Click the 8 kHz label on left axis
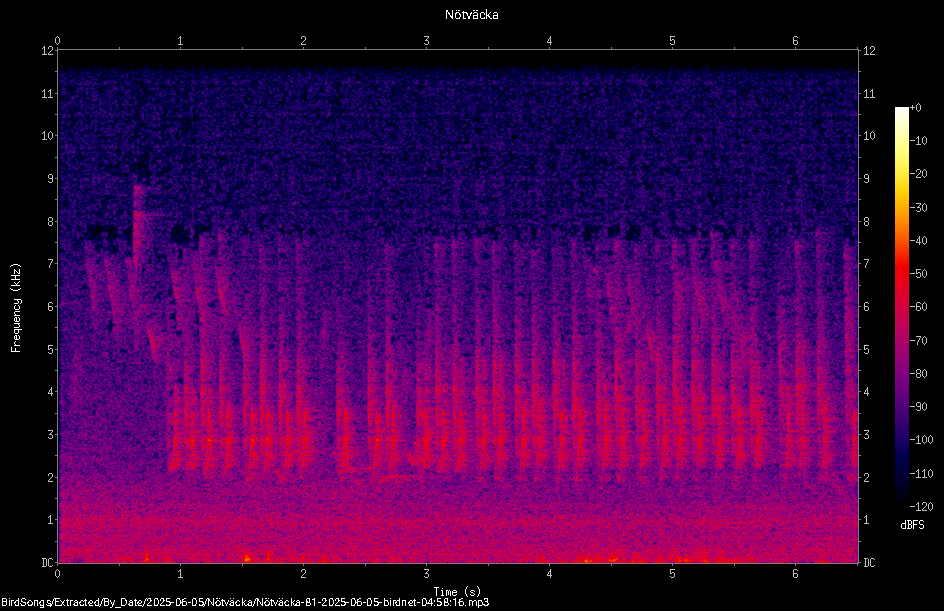The width and height of the screenshot is (944, 611). coord(51,221)
